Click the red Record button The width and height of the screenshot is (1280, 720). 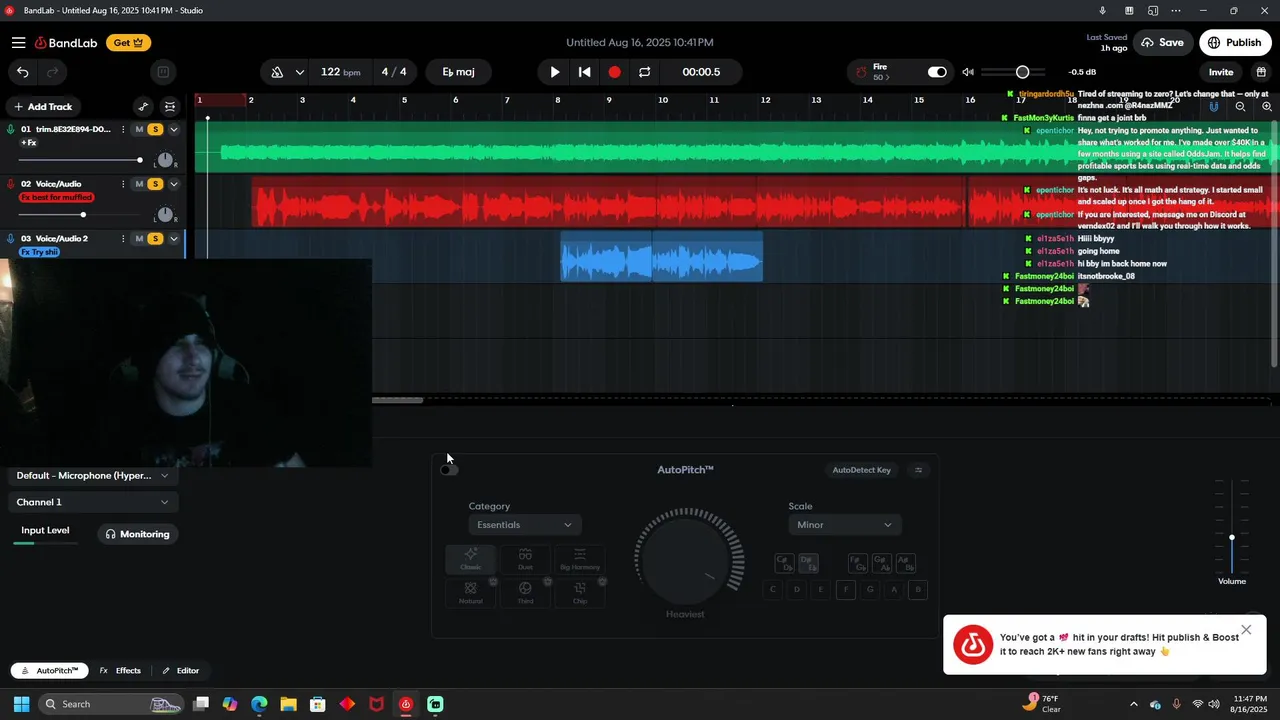[x=615, y=72]
